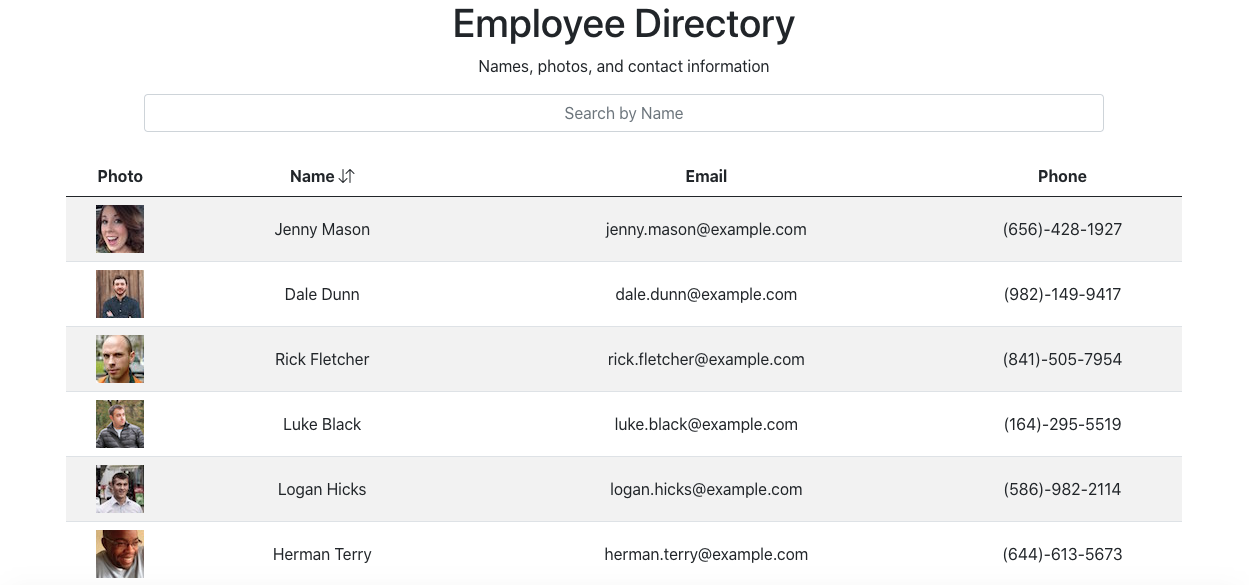Screen dimensions: 1249x585
Task: Click Luke Black's profile photo
Action: click(120, 424)
